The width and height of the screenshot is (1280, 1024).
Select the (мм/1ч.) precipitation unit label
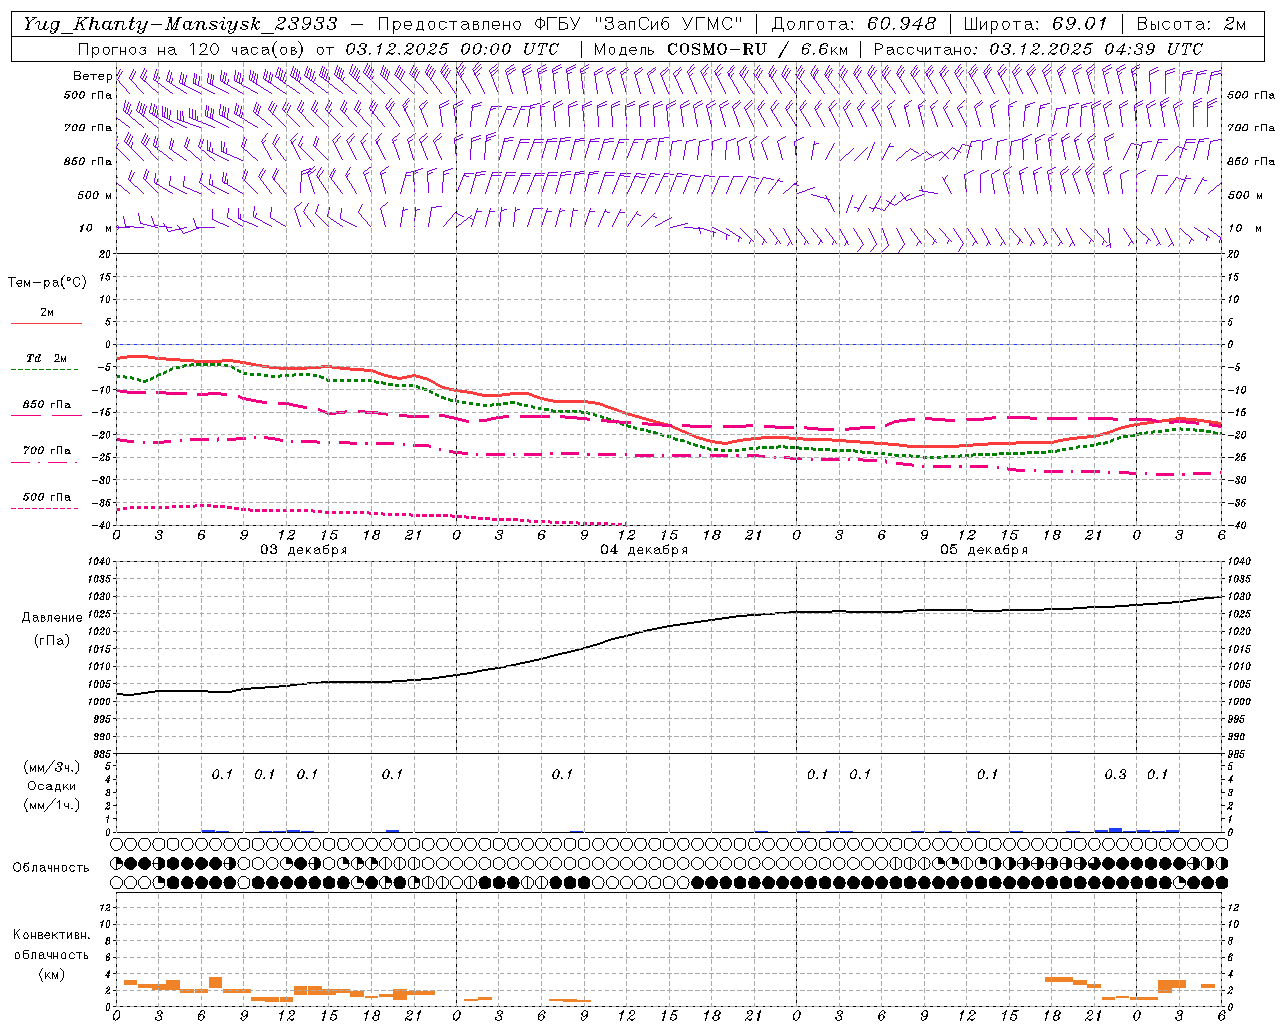52,805
